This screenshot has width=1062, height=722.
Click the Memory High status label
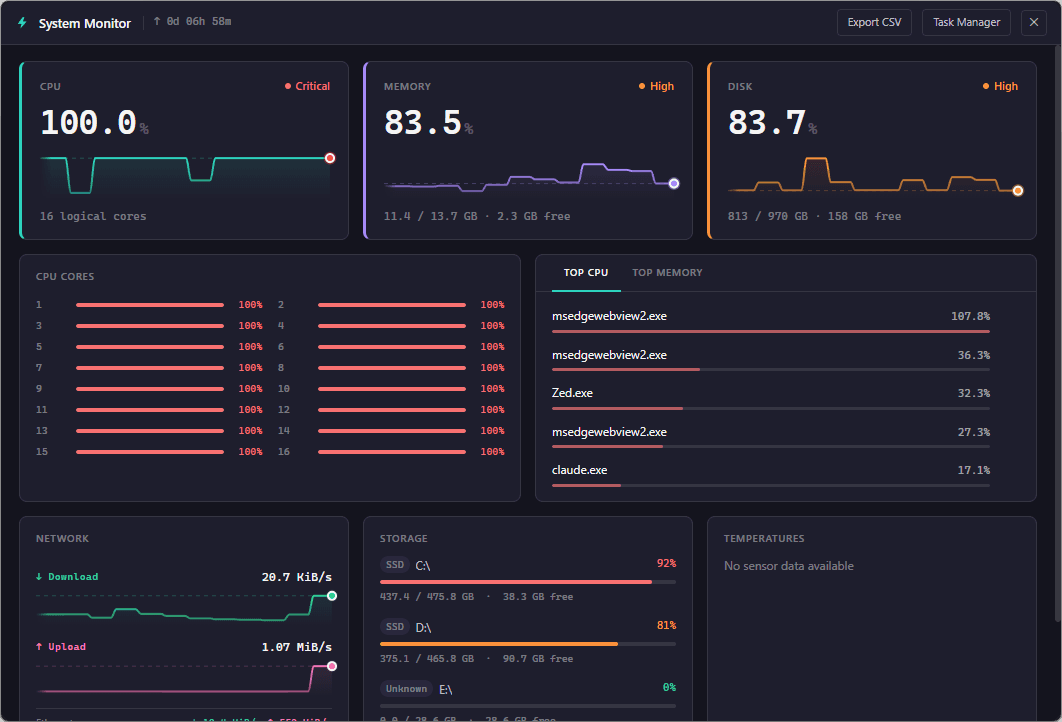656,86
